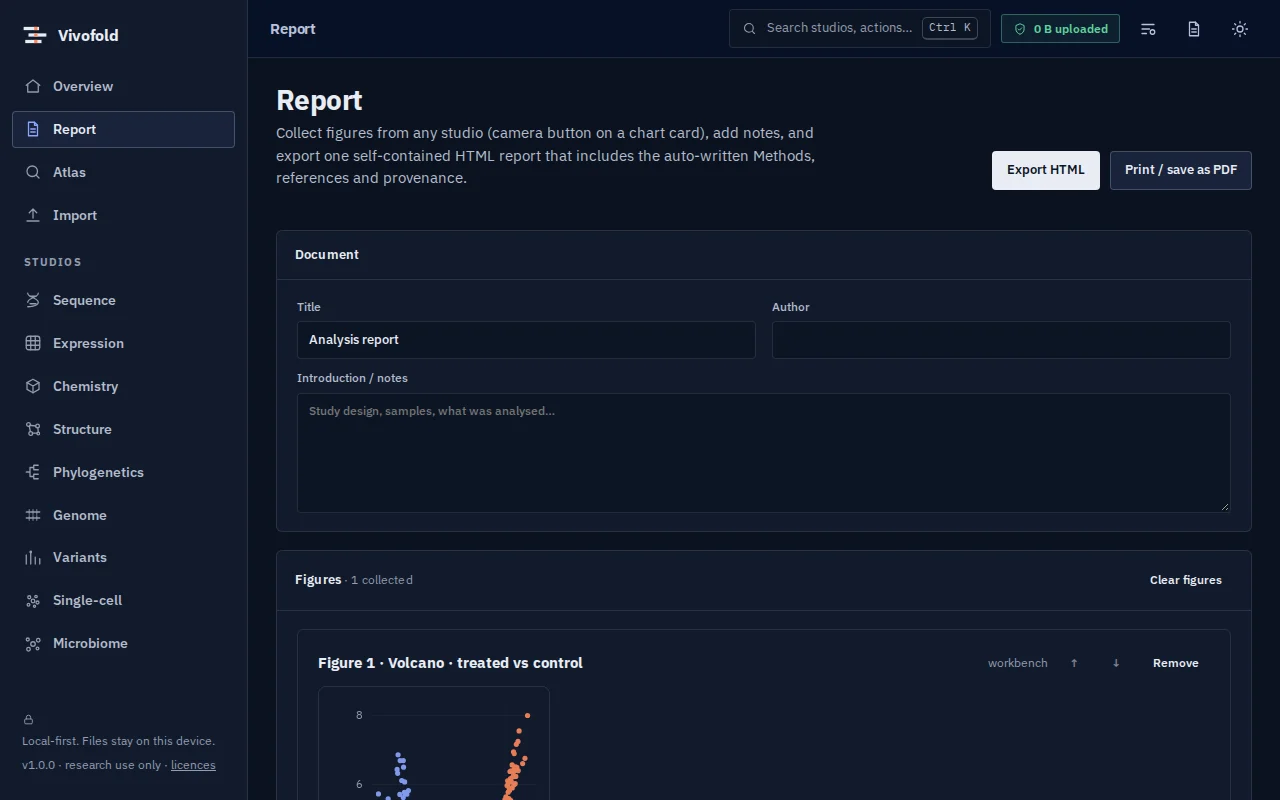Remove Figure 1 from the report

coord(1176,663)
